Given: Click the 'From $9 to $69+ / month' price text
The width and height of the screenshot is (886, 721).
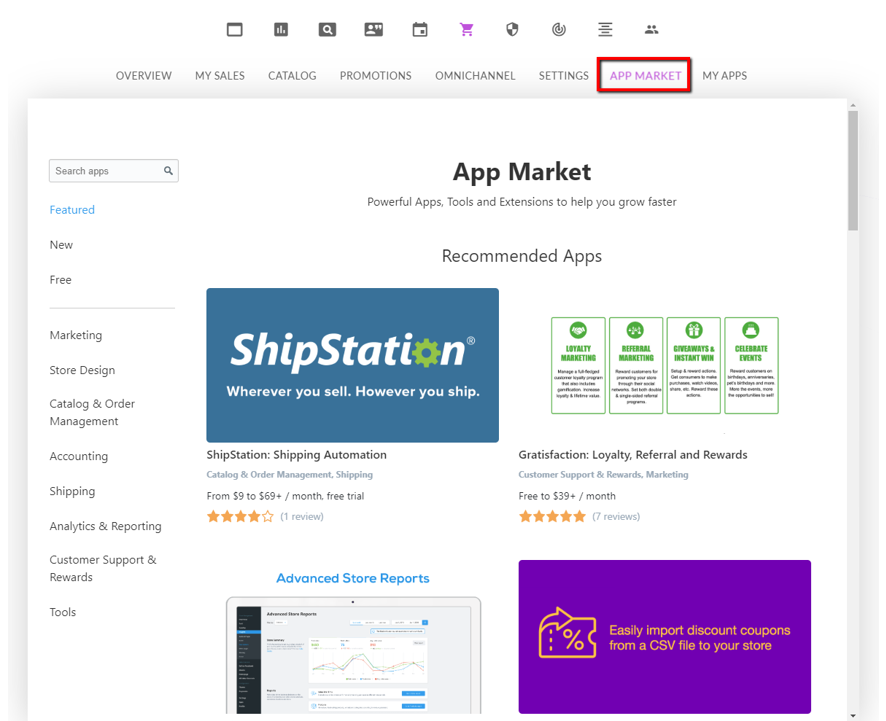Looking at the screenshot, I should pos(285,496).
